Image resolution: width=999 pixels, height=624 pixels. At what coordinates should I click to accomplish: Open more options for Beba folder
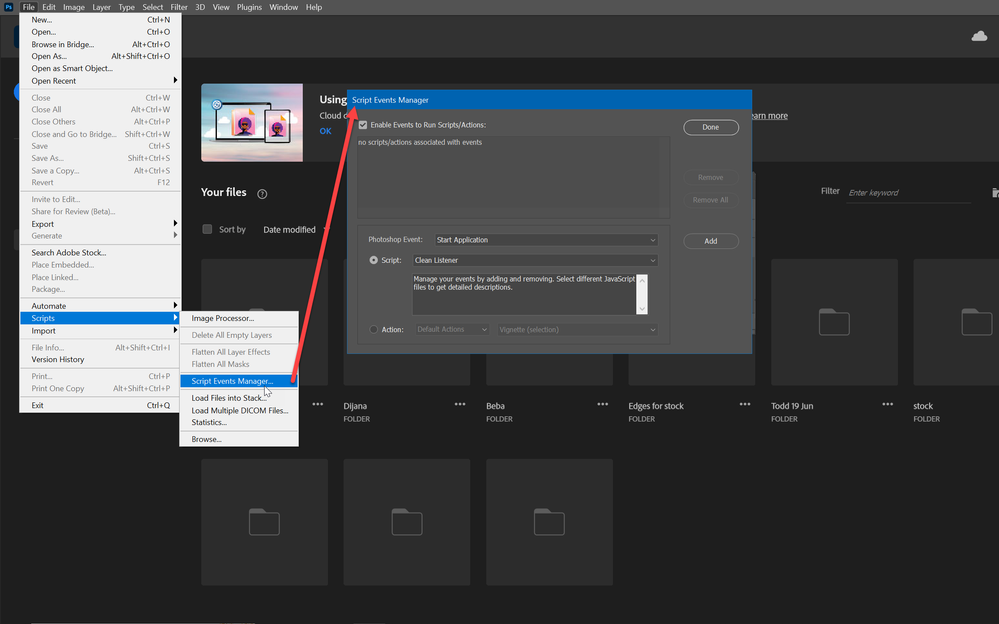[603, 405]
